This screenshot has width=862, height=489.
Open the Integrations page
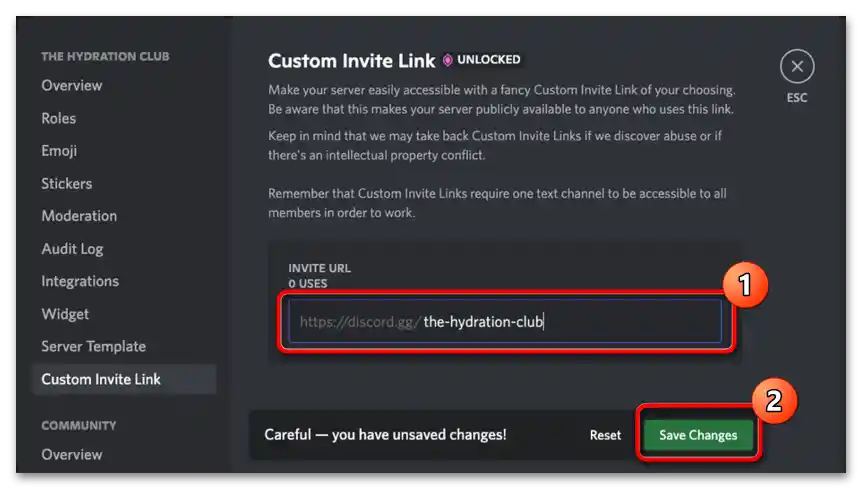pyautogui.click(x=80, y=281)
